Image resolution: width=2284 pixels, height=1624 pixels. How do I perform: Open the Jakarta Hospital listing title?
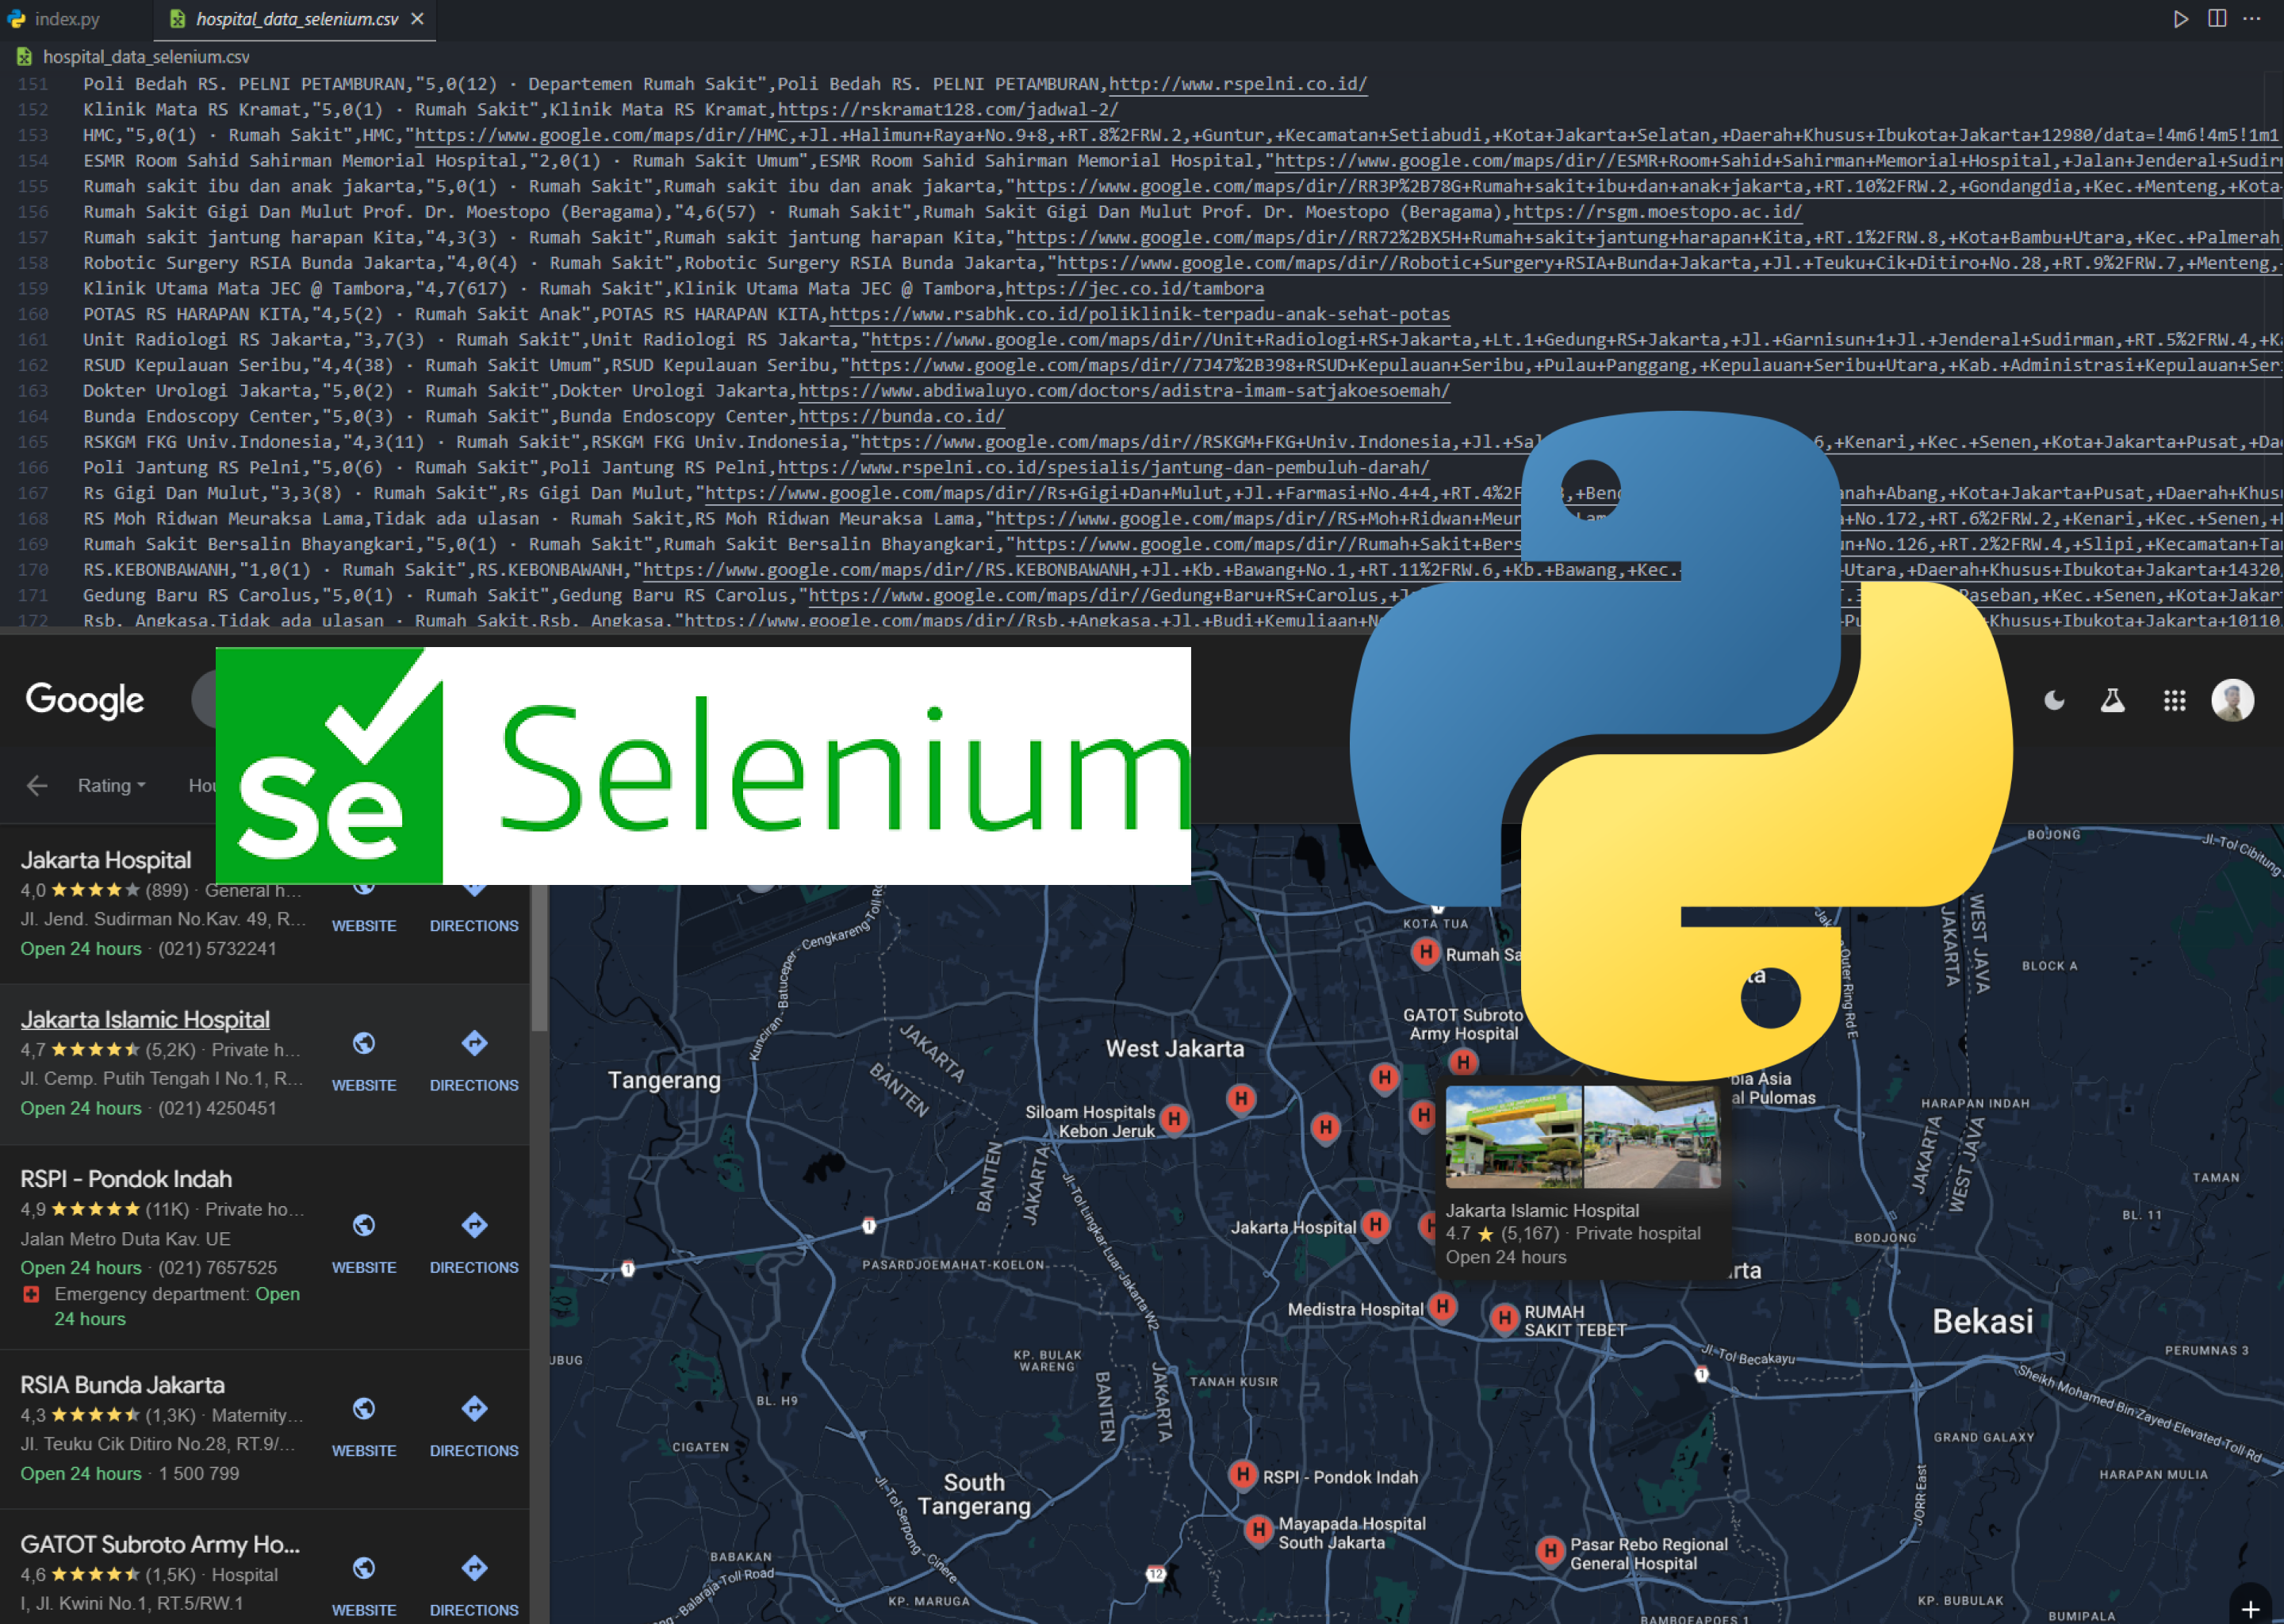click(x=106, y=860)
